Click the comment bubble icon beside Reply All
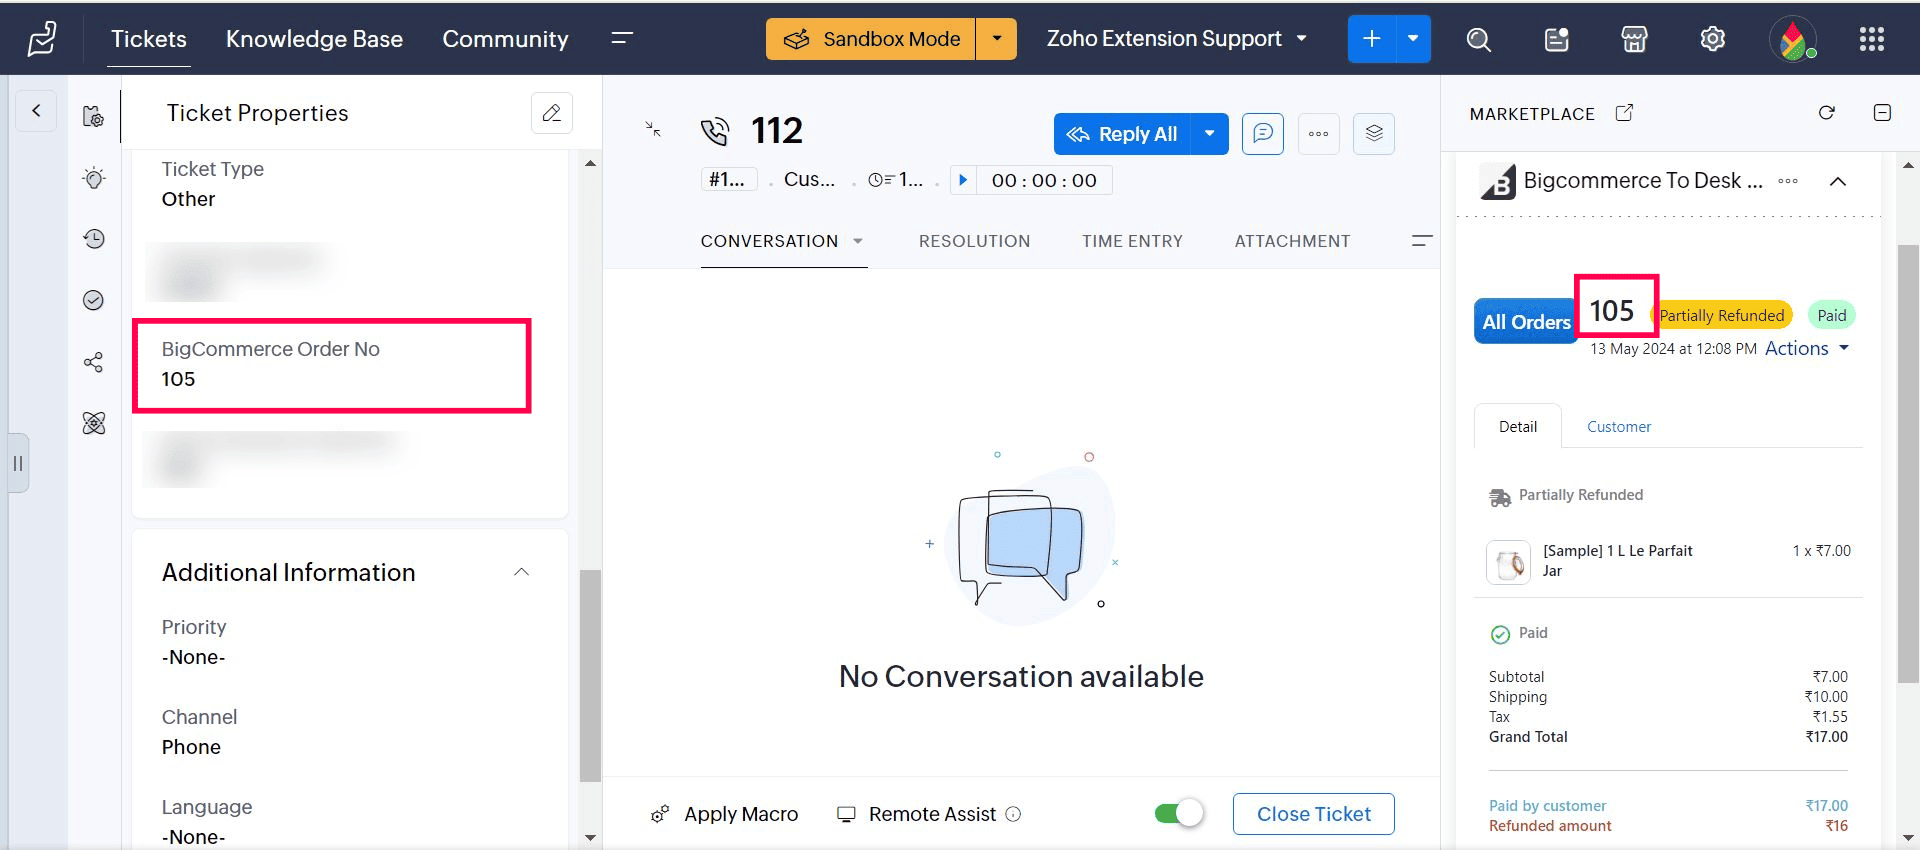The image size is (1920, 850). (x=1263, y=134)
